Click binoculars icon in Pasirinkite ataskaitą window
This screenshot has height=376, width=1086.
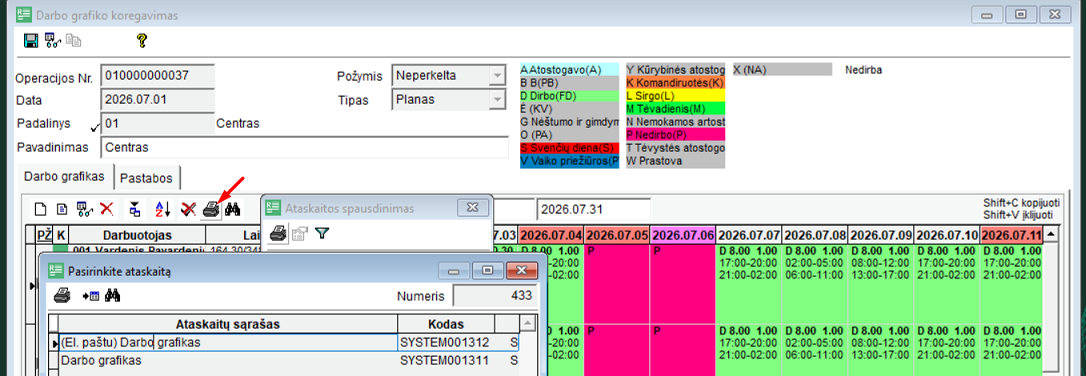[x=113, y=296]
